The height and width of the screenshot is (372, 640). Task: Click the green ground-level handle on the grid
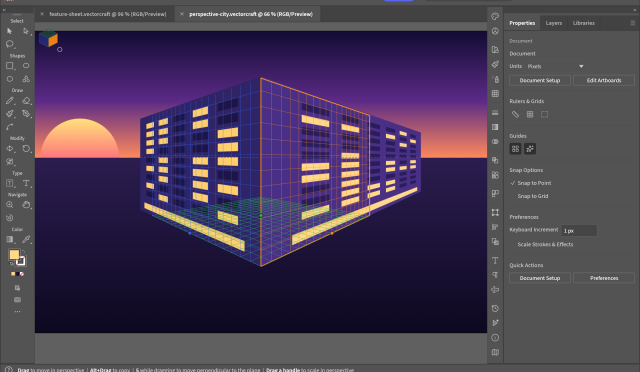pos(261,216)
